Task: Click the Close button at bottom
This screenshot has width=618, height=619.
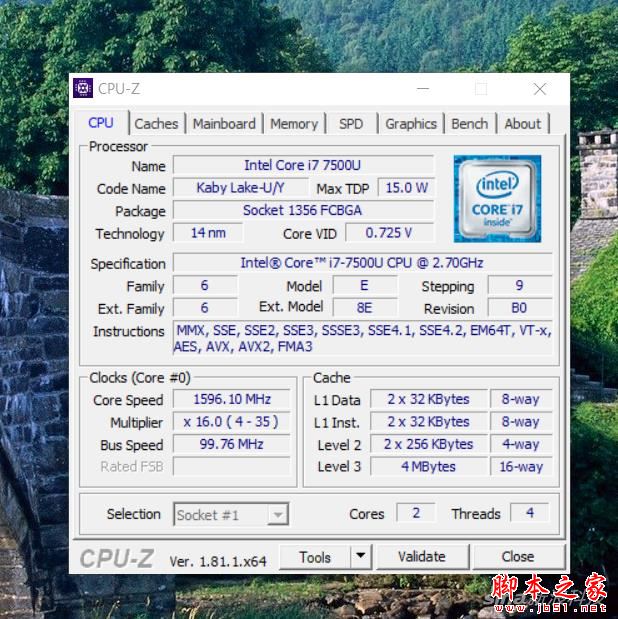Action: pos(518,557)
